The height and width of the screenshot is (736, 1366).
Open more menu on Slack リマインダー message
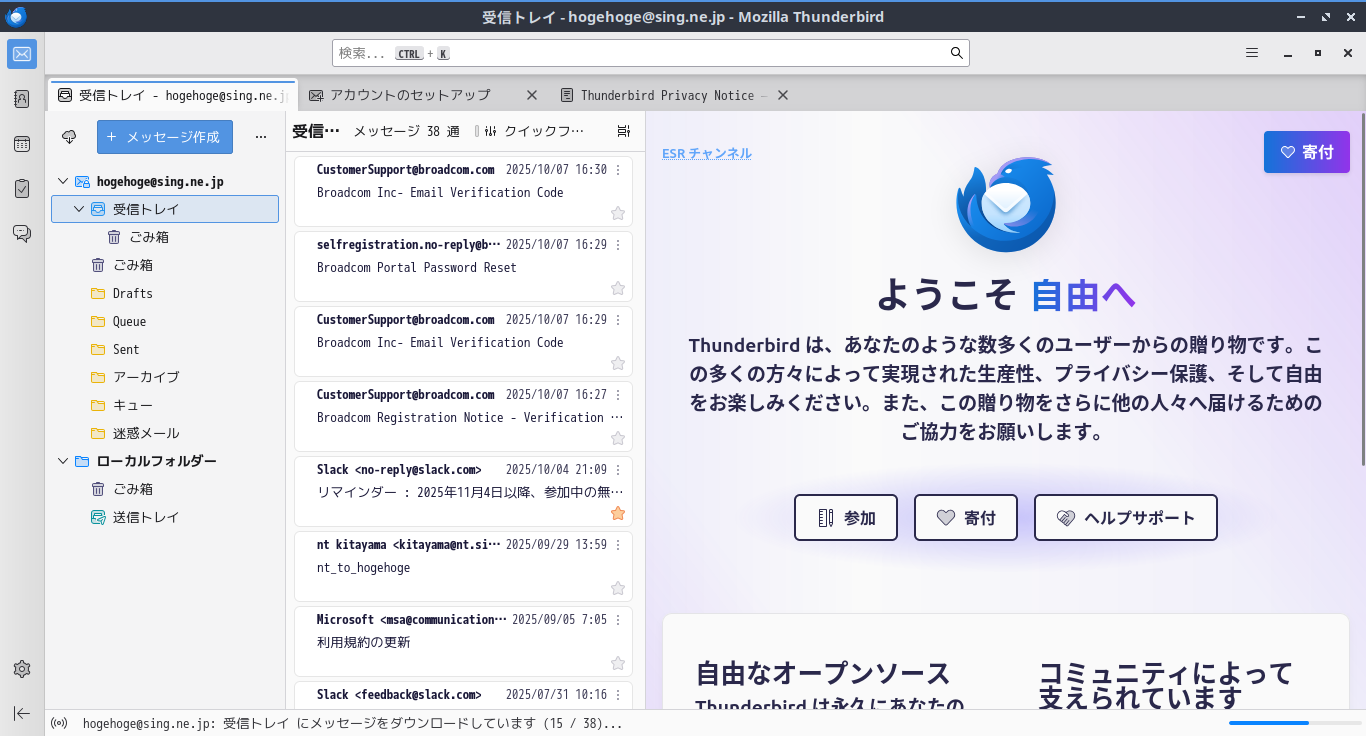click(618, 470)
